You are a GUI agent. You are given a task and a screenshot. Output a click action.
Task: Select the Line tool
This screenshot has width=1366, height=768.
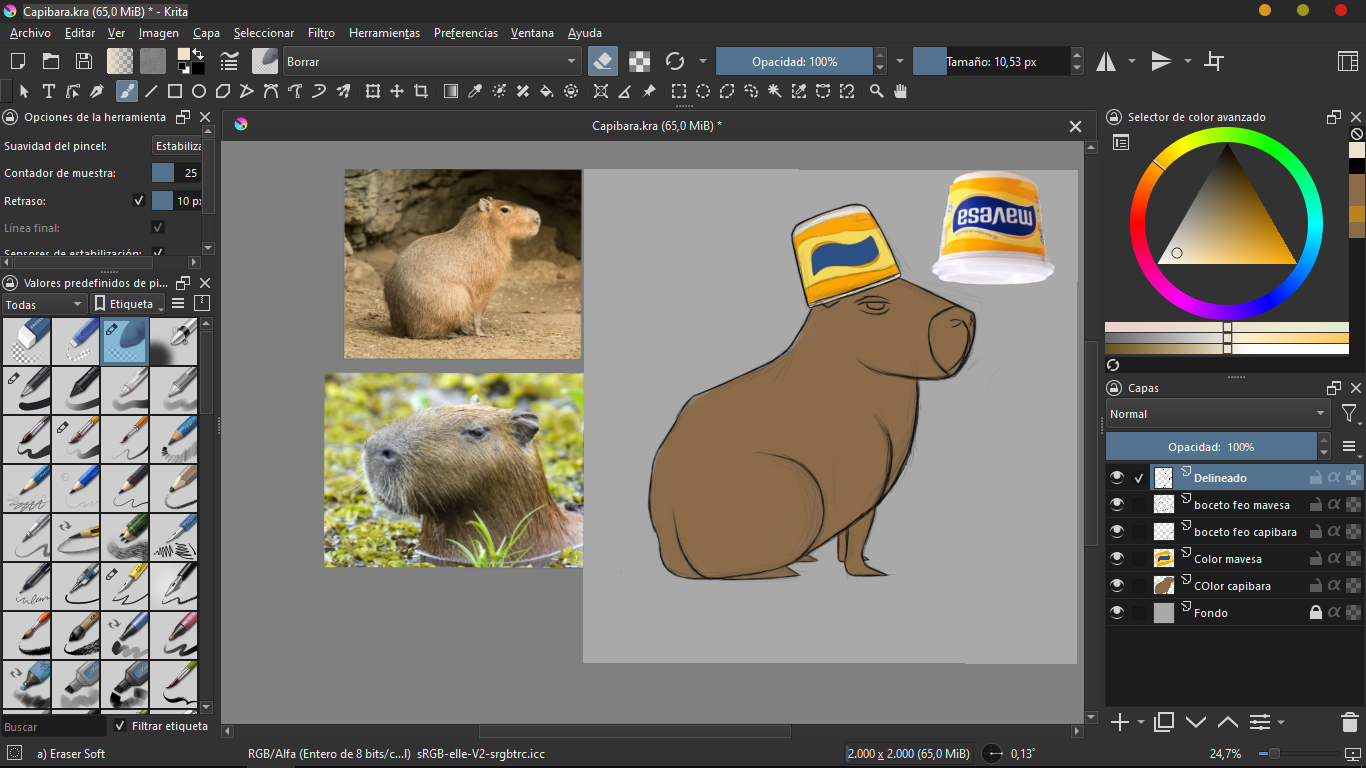[151, 91]
